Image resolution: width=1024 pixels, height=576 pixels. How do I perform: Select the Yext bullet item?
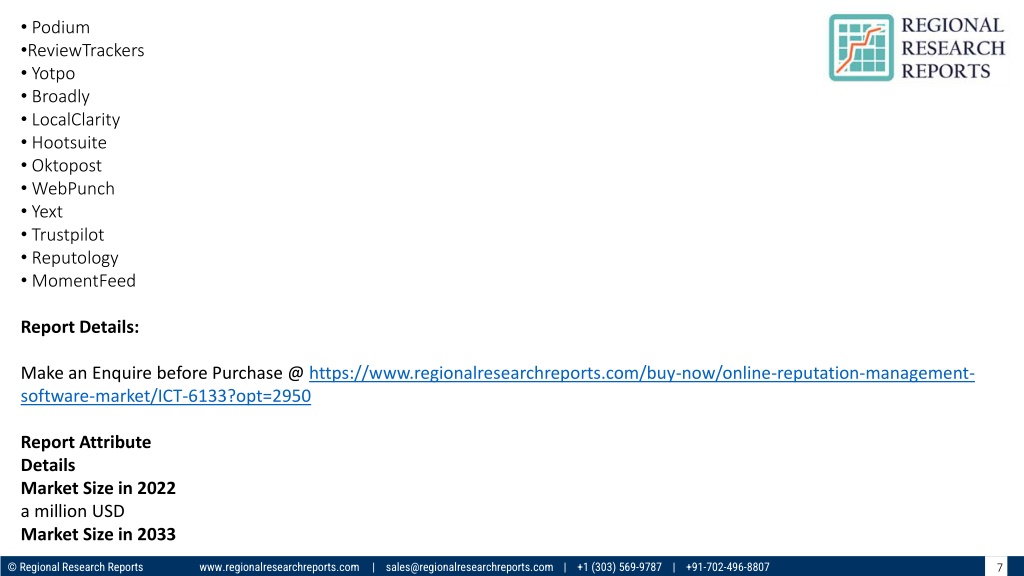coord(42,212)
